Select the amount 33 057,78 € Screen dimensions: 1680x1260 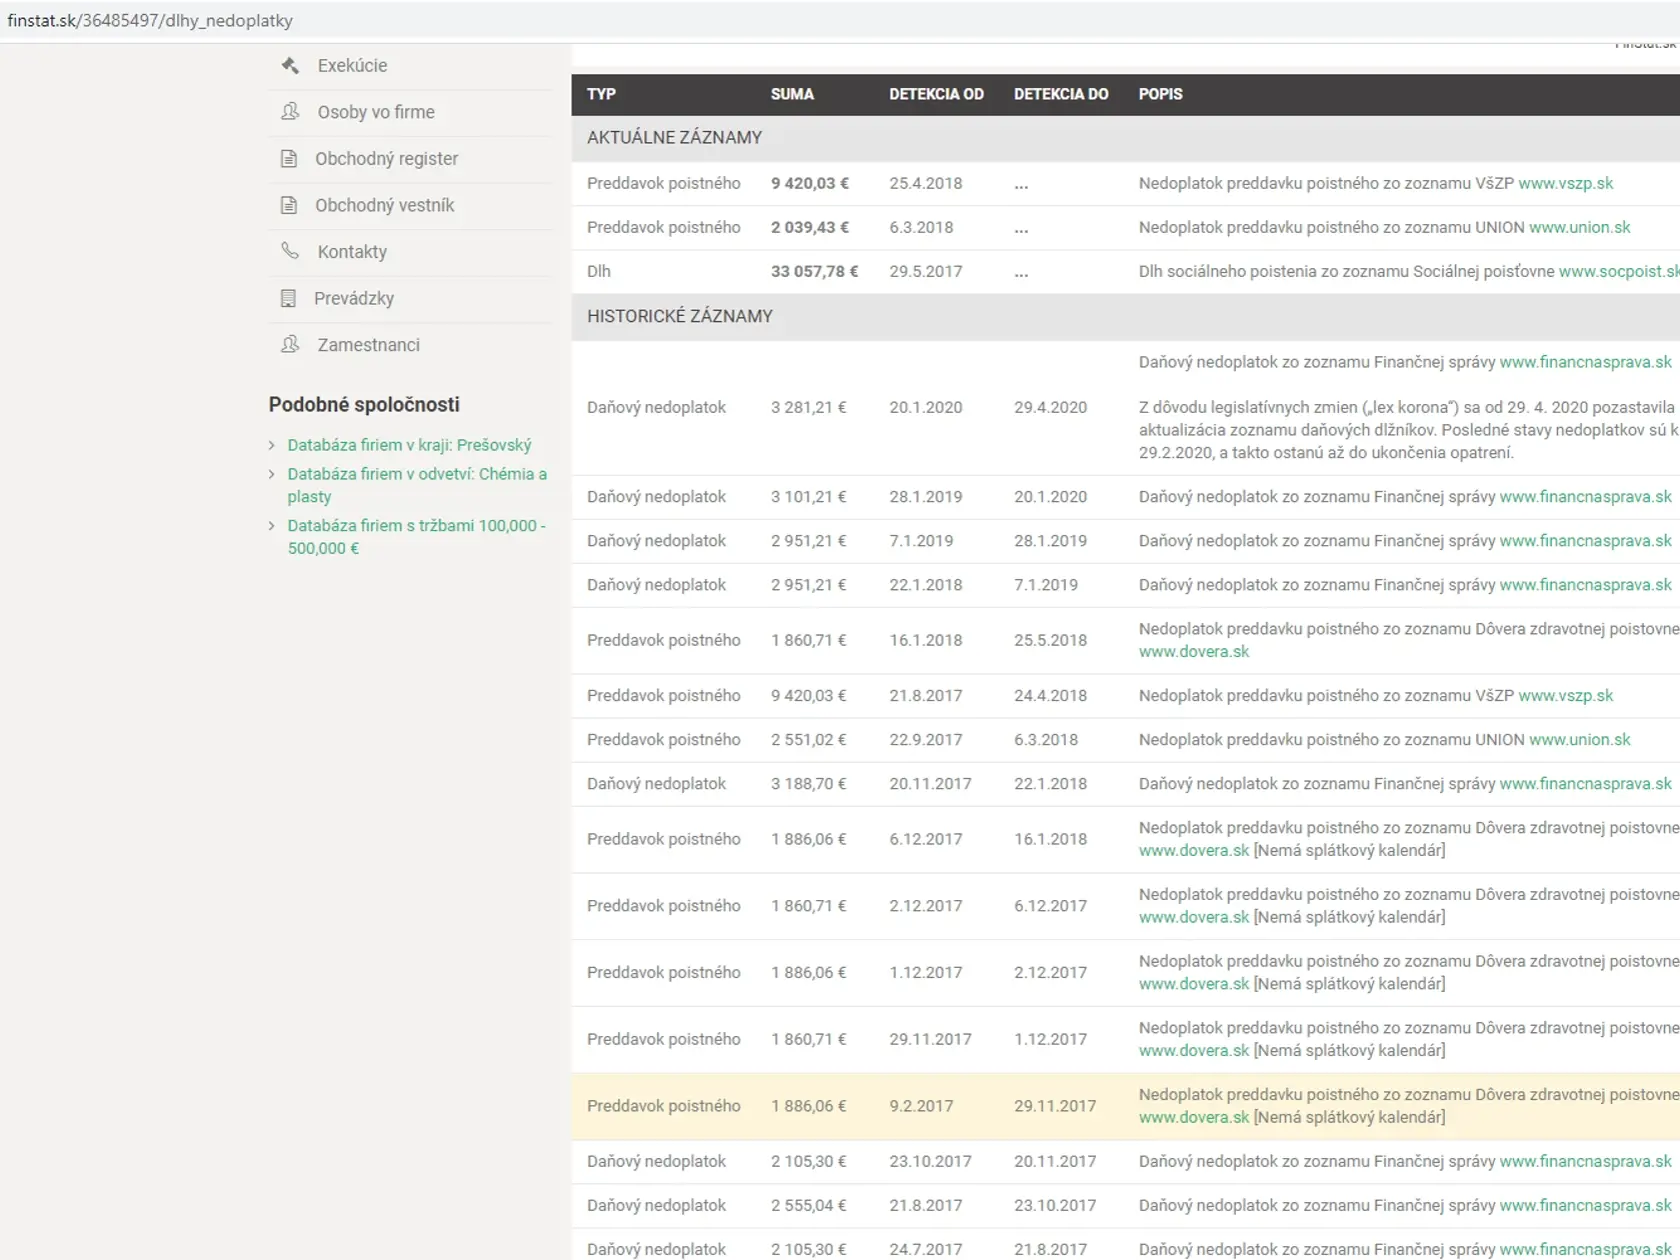tap(814, 271)
